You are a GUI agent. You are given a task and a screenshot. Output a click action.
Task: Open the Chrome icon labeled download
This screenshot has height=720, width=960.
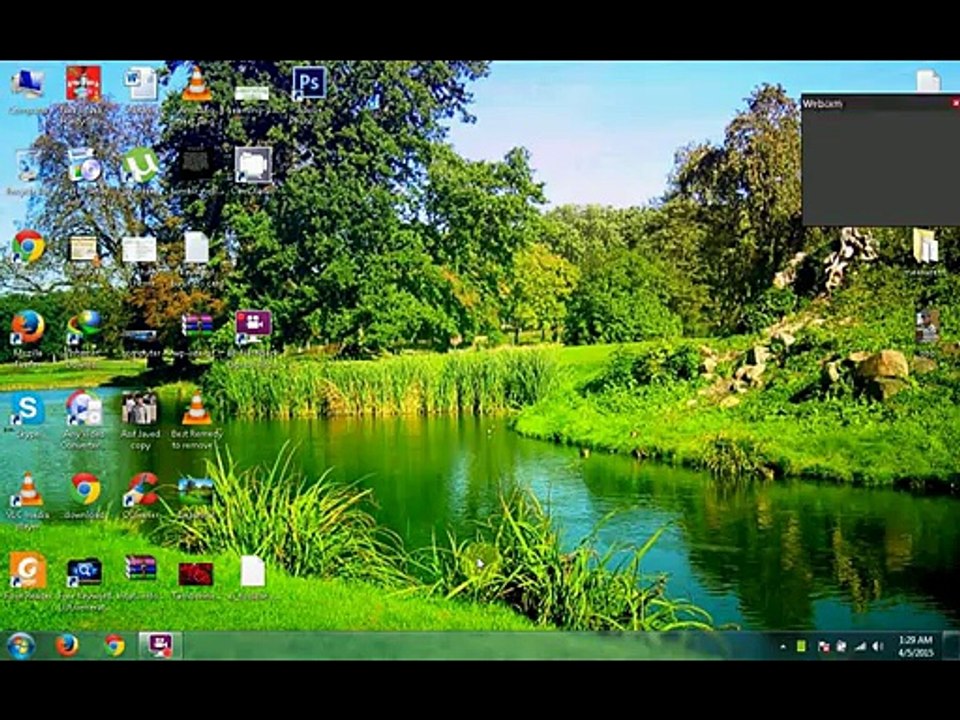[x=86, y=489]
